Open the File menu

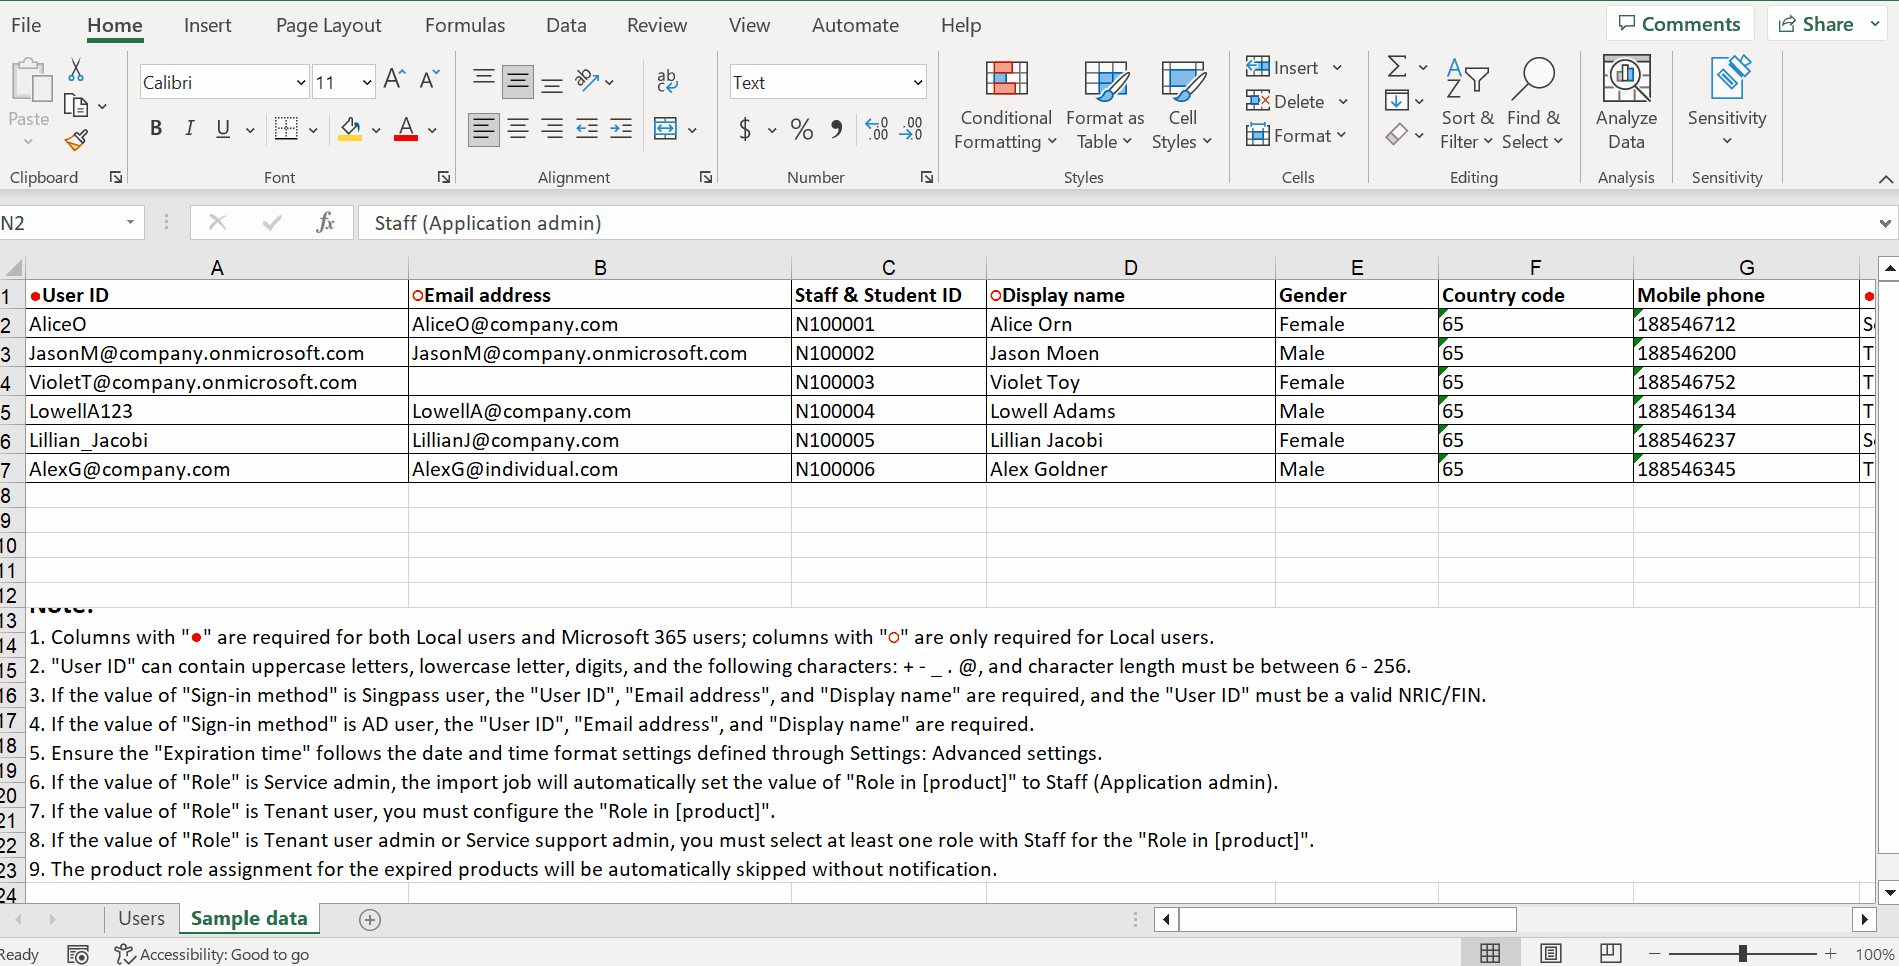tap(26, 25)
